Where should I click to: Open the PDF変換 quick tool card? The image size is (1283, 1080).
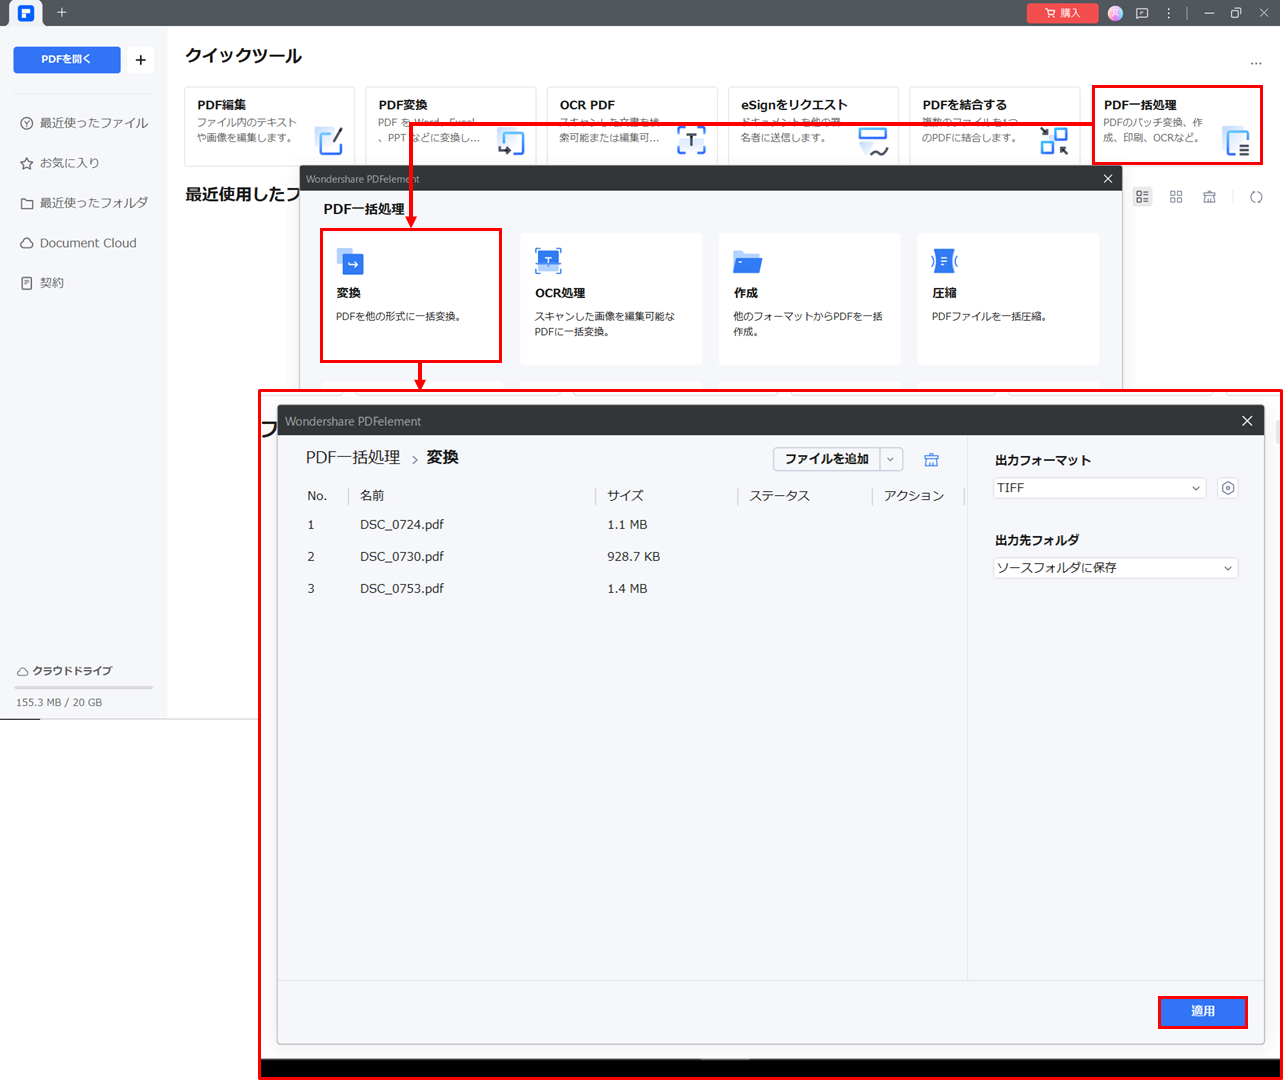point(451,126)
